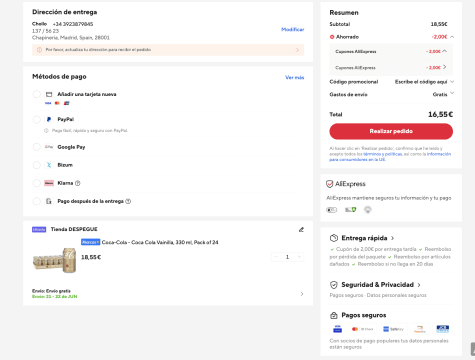The height and width of the screenshot is (360, 475).
Task: Click the round security seal under AliExpress
Action: [x=368, y=210]
